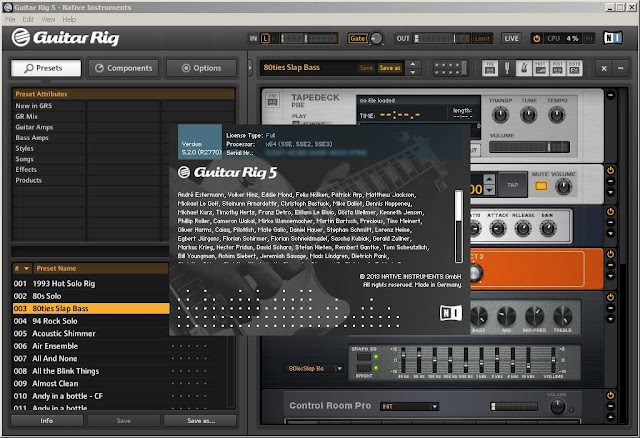
Task: Minimize the metronome module with its minus
Action: coord(611,182)
